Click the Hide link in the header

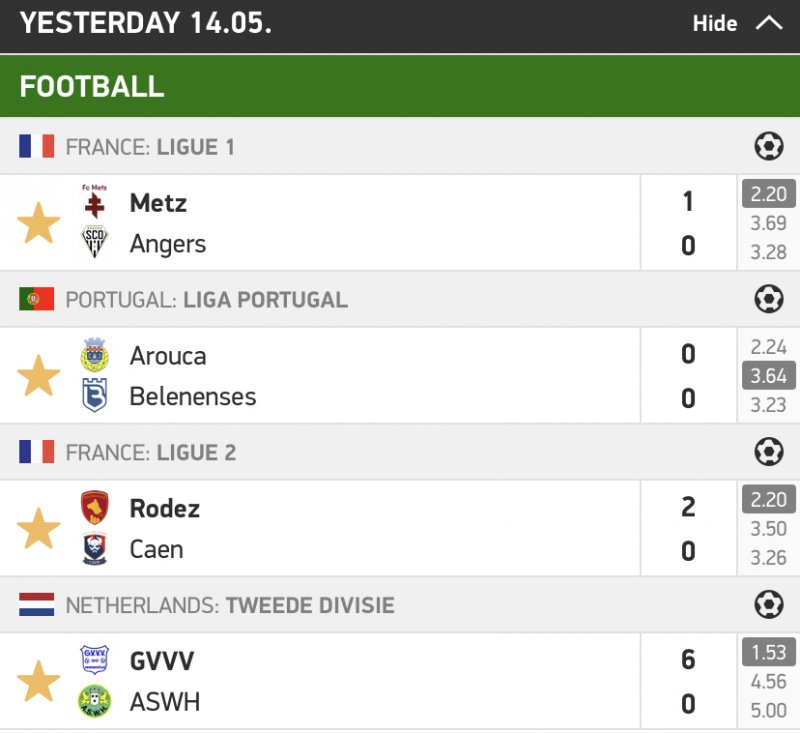pyautogui.click(x=715, y=23)
